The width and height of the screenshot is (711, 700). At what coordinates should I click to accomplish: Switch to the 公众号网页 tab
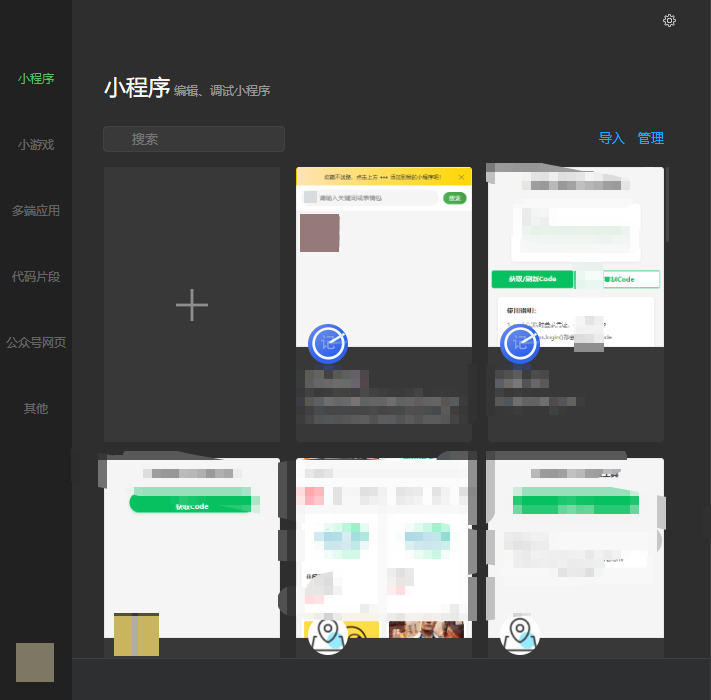pos(35,342)
